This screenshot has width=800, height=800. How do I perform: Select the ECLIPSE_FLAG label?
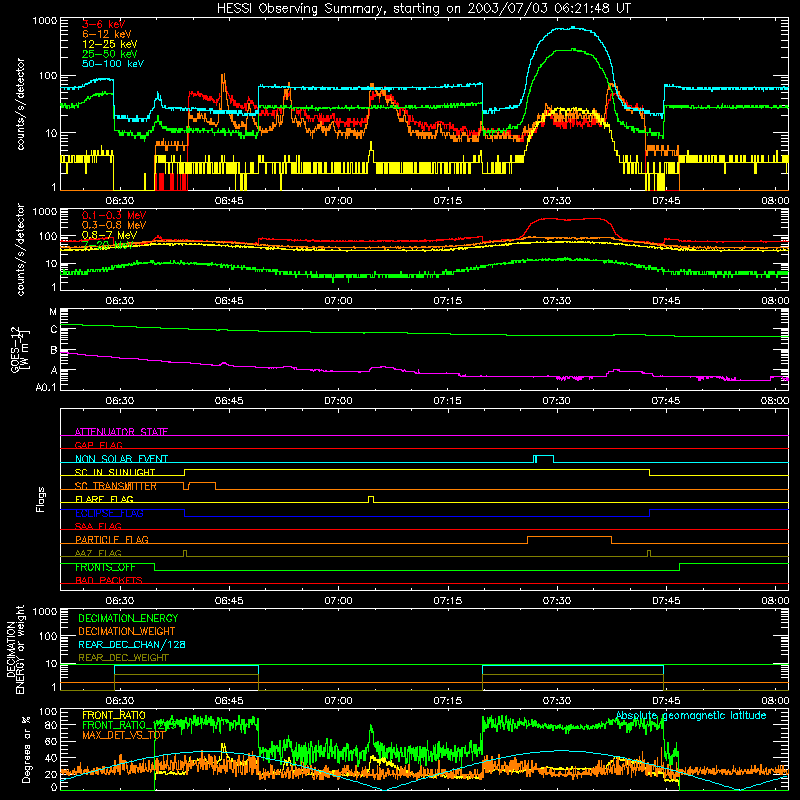(x=109, y=513)
